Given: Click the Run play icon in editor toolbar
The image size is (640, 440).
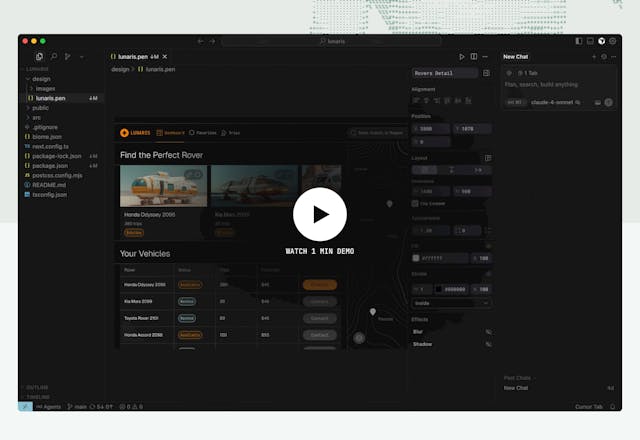Looking at the screenshot, I should pyautogui.click(x=461, y=57).
